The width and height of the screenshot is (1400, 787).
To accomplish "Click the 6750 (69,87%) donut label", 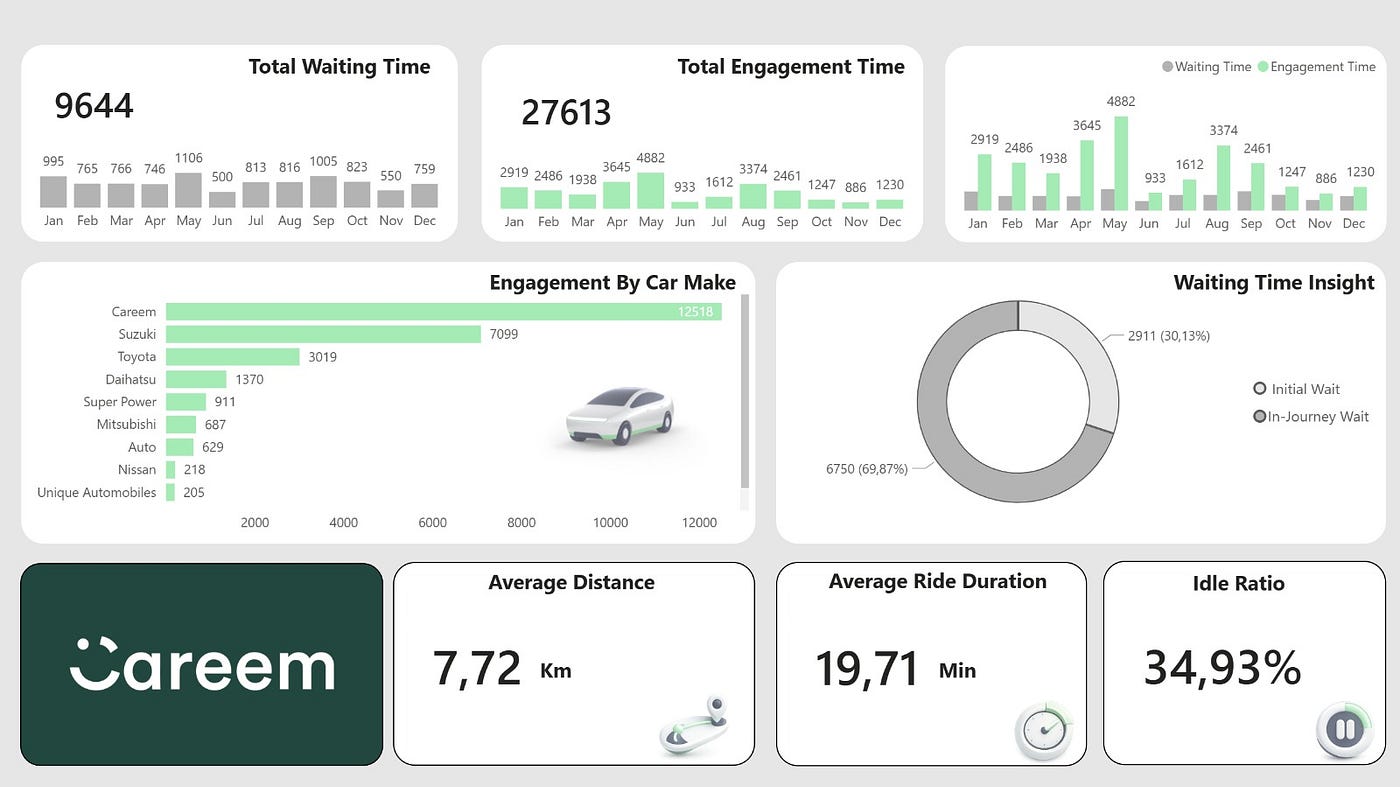I will pyautogui.click(x=867, y=468).
